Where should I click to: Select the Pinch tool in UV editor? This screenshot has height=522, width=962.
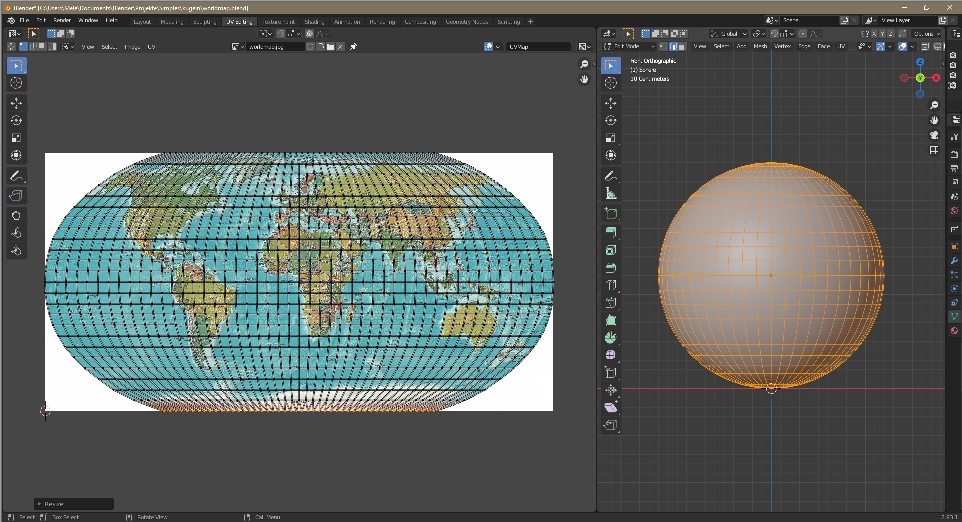click(x=17, y=251)
